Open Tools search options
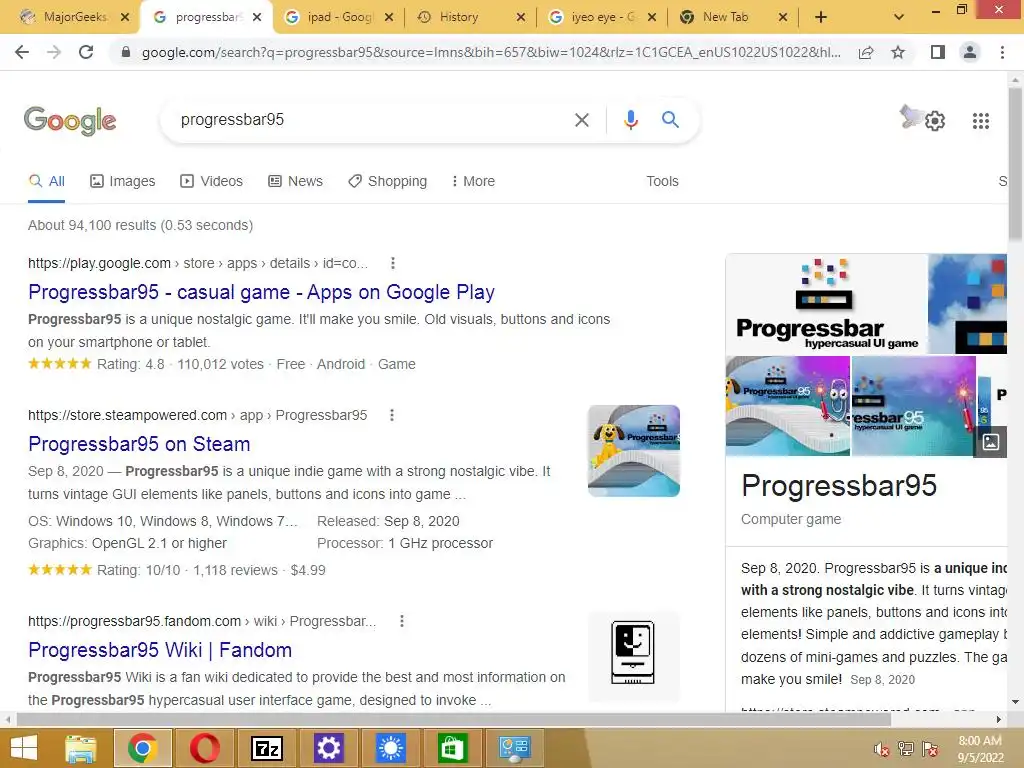This screenshot has width=1024, height=768. (662, 181)
